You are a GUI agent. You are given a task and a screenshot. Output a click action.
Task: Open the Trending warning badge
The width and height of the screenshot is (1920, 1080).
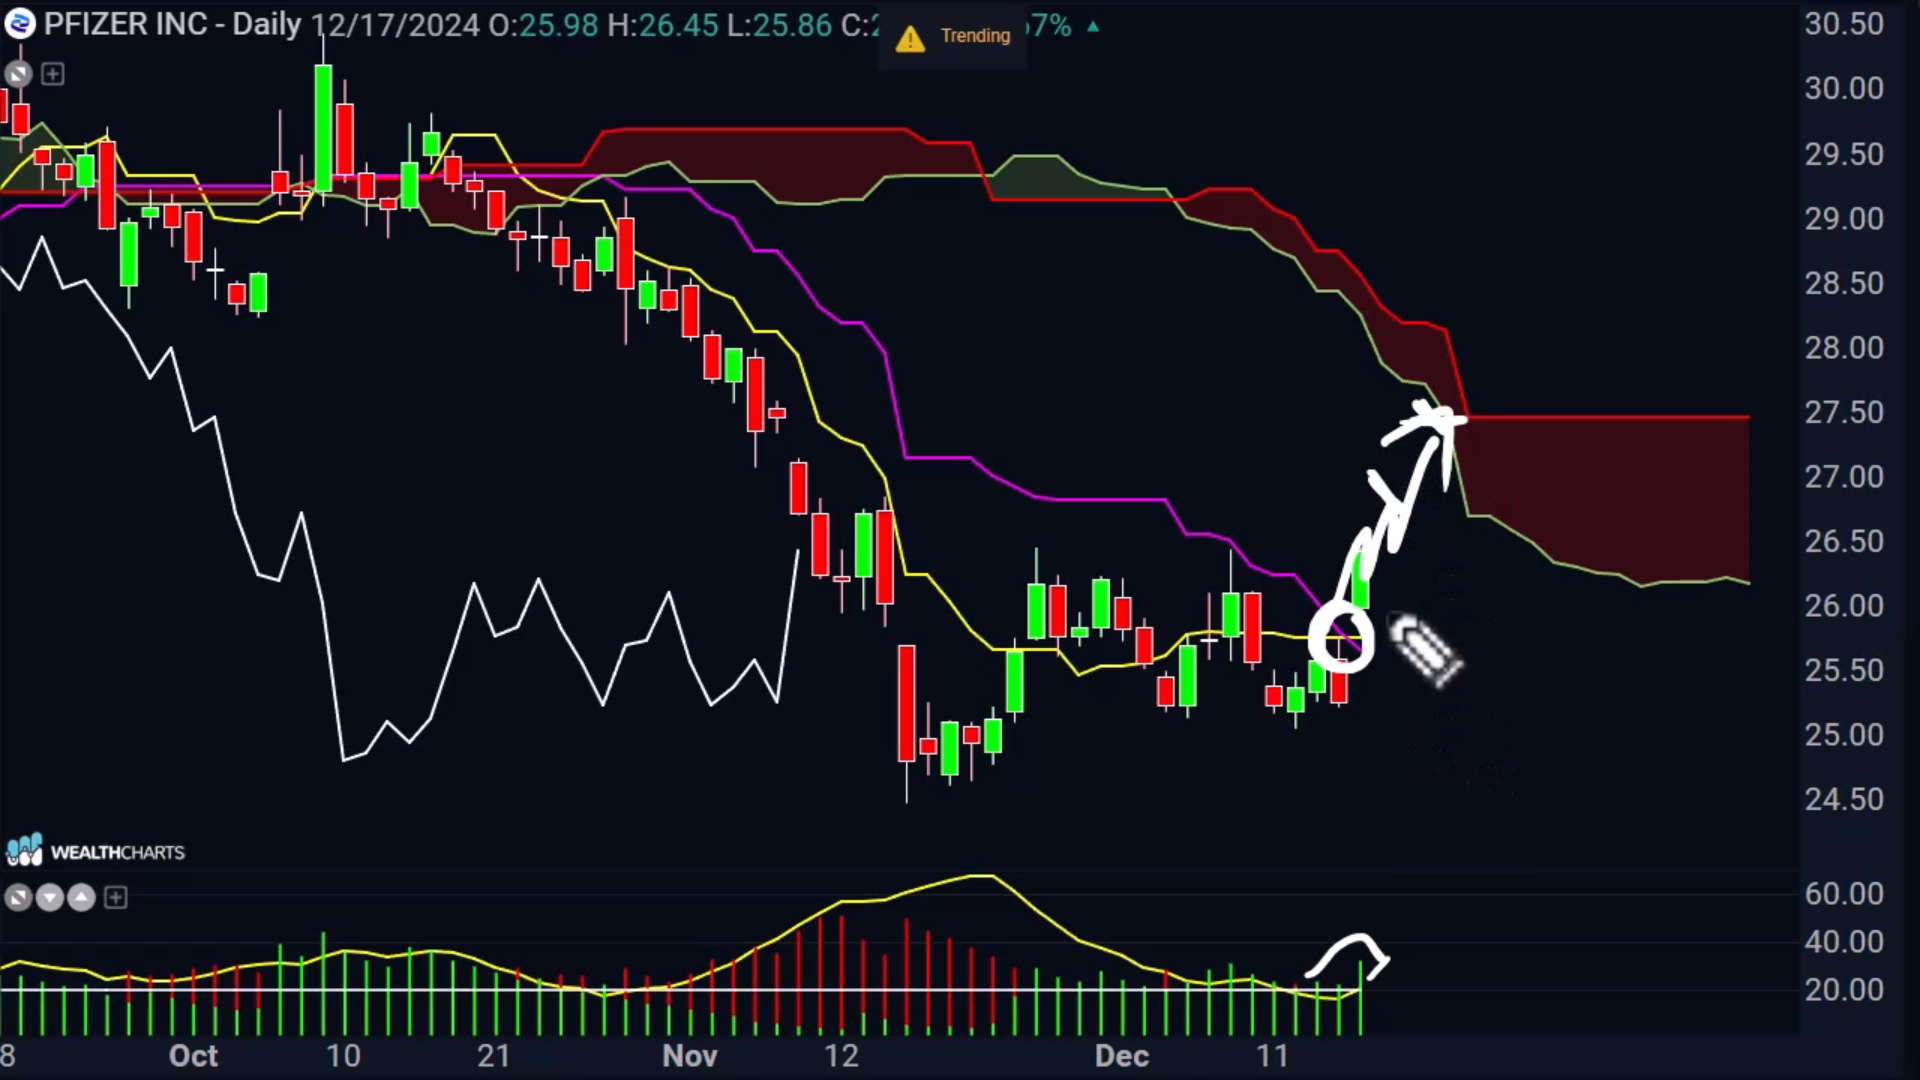coord(952,36)
